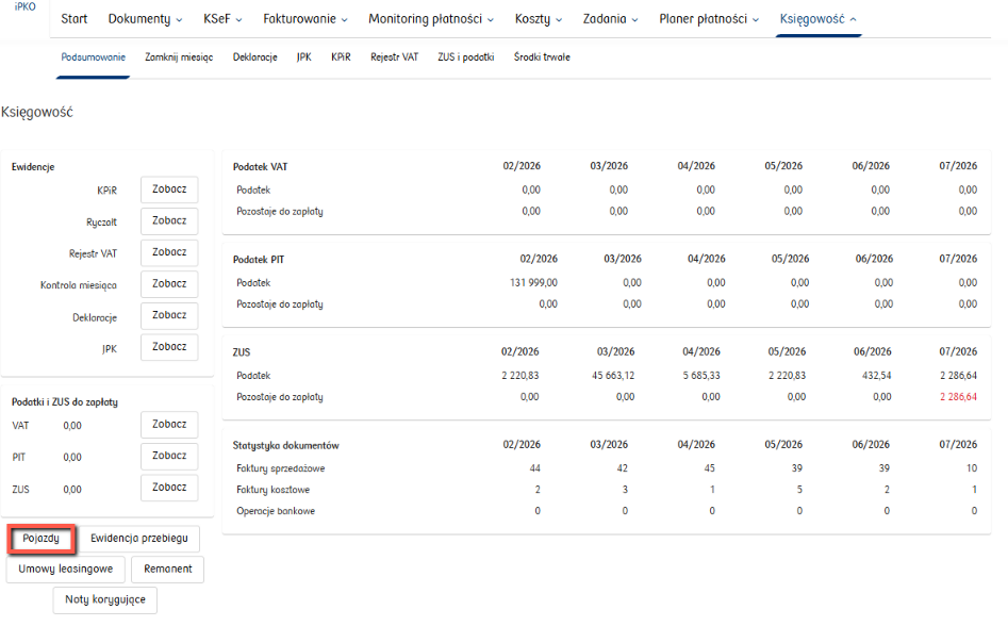Click ZUS value 5 685,33

701,376
